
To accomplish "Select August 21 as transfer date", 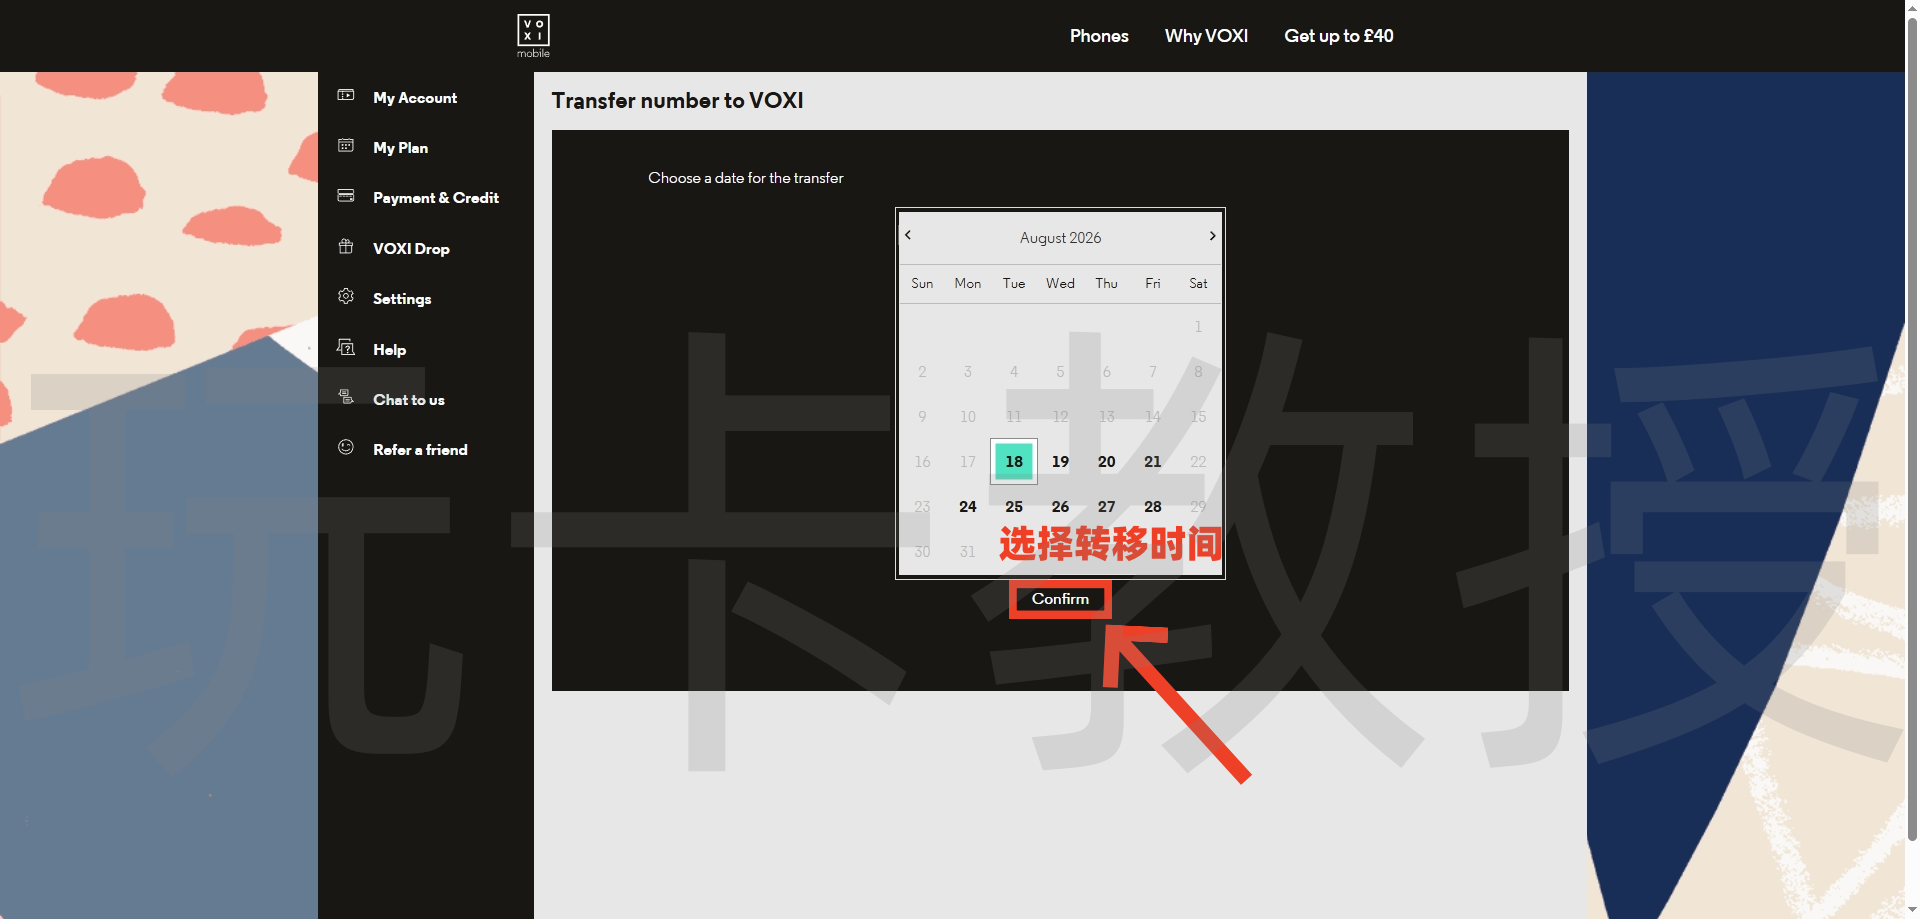I will (1153, 461).
